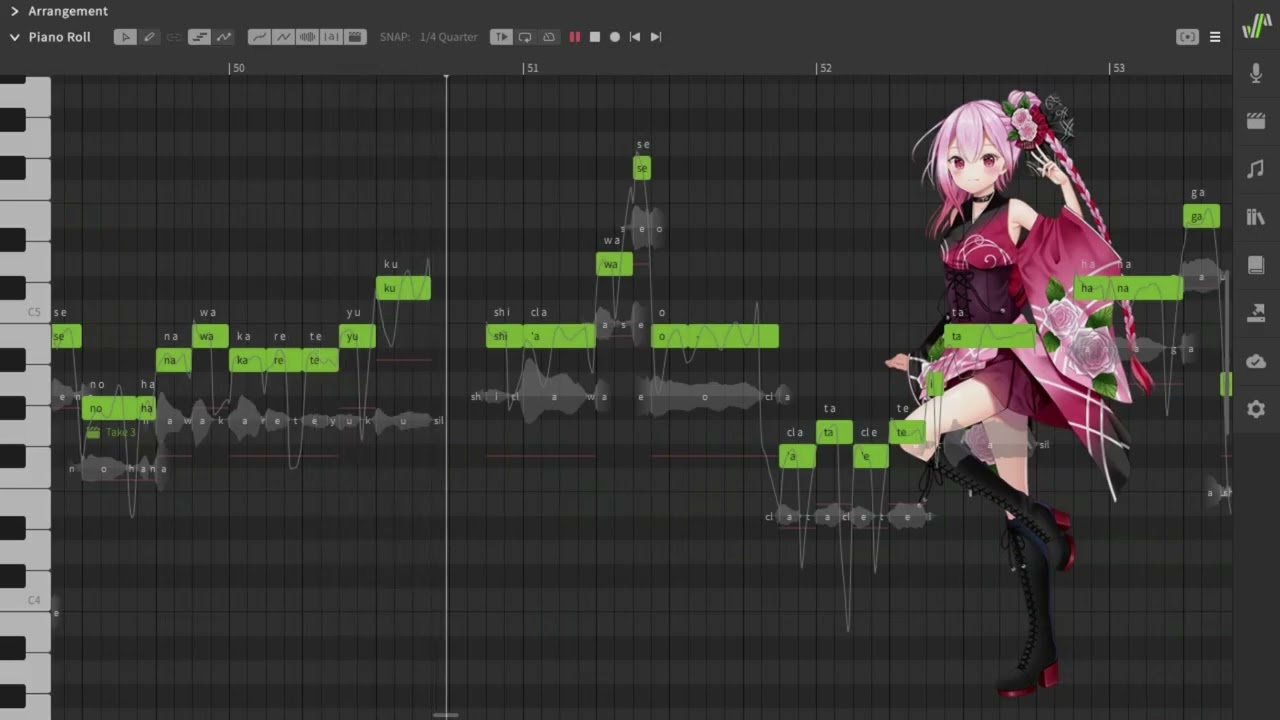Toggle the pitch curve display
Viewport: 1280px width, 720px height.
coord(259,37)
